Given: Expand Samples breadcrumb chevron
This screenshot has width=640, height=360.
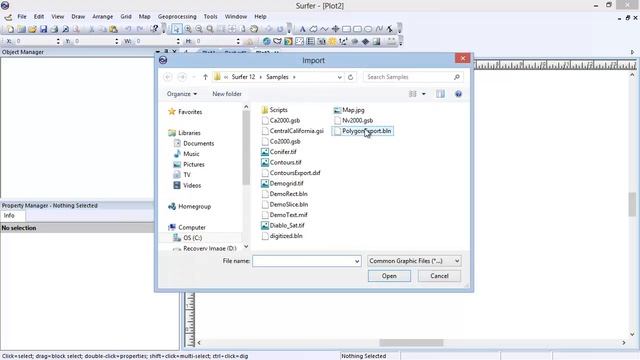Looking at the screenshot, I should (x=294, y=77).
